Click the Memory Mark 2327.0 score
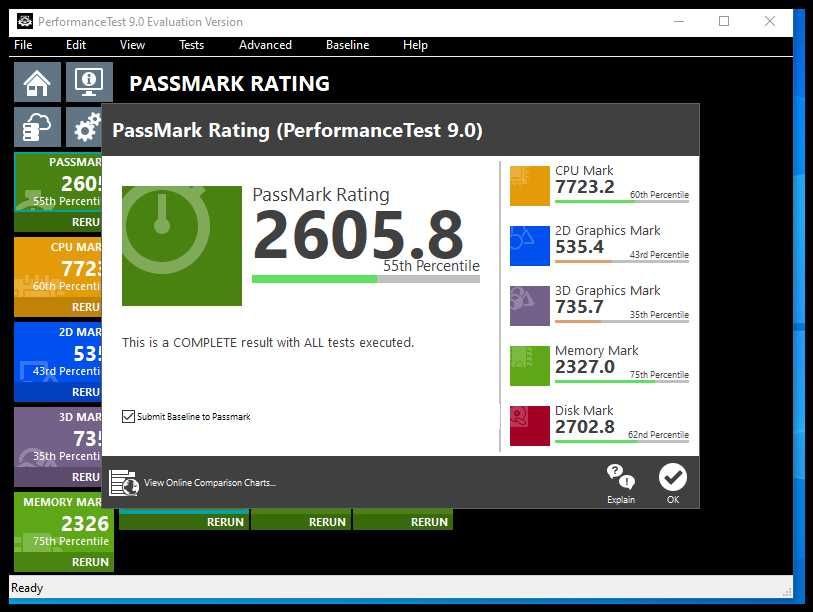The image size is (813, 612). coord(585,367)
